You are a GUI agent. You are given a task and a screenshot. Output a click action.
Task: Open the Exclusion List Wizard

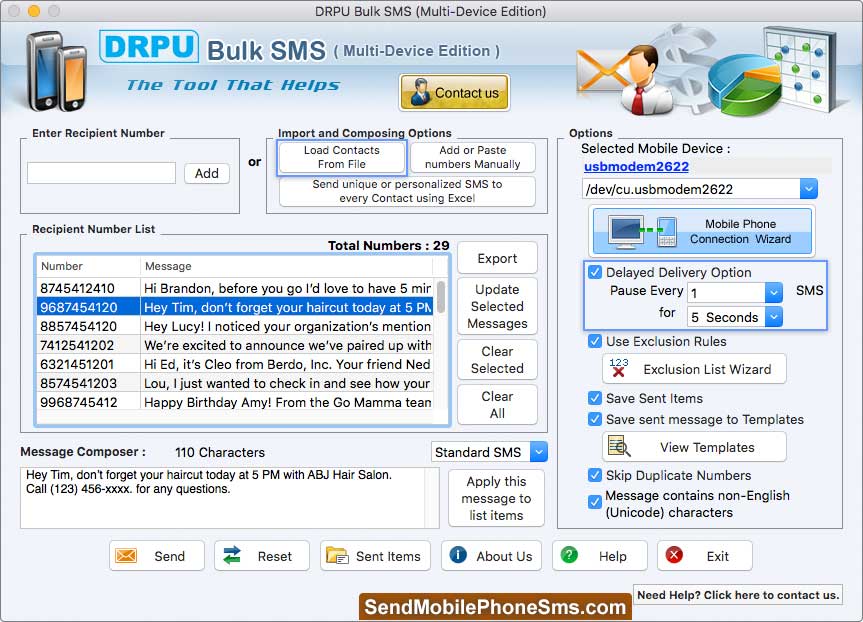[x=695, y=369]
